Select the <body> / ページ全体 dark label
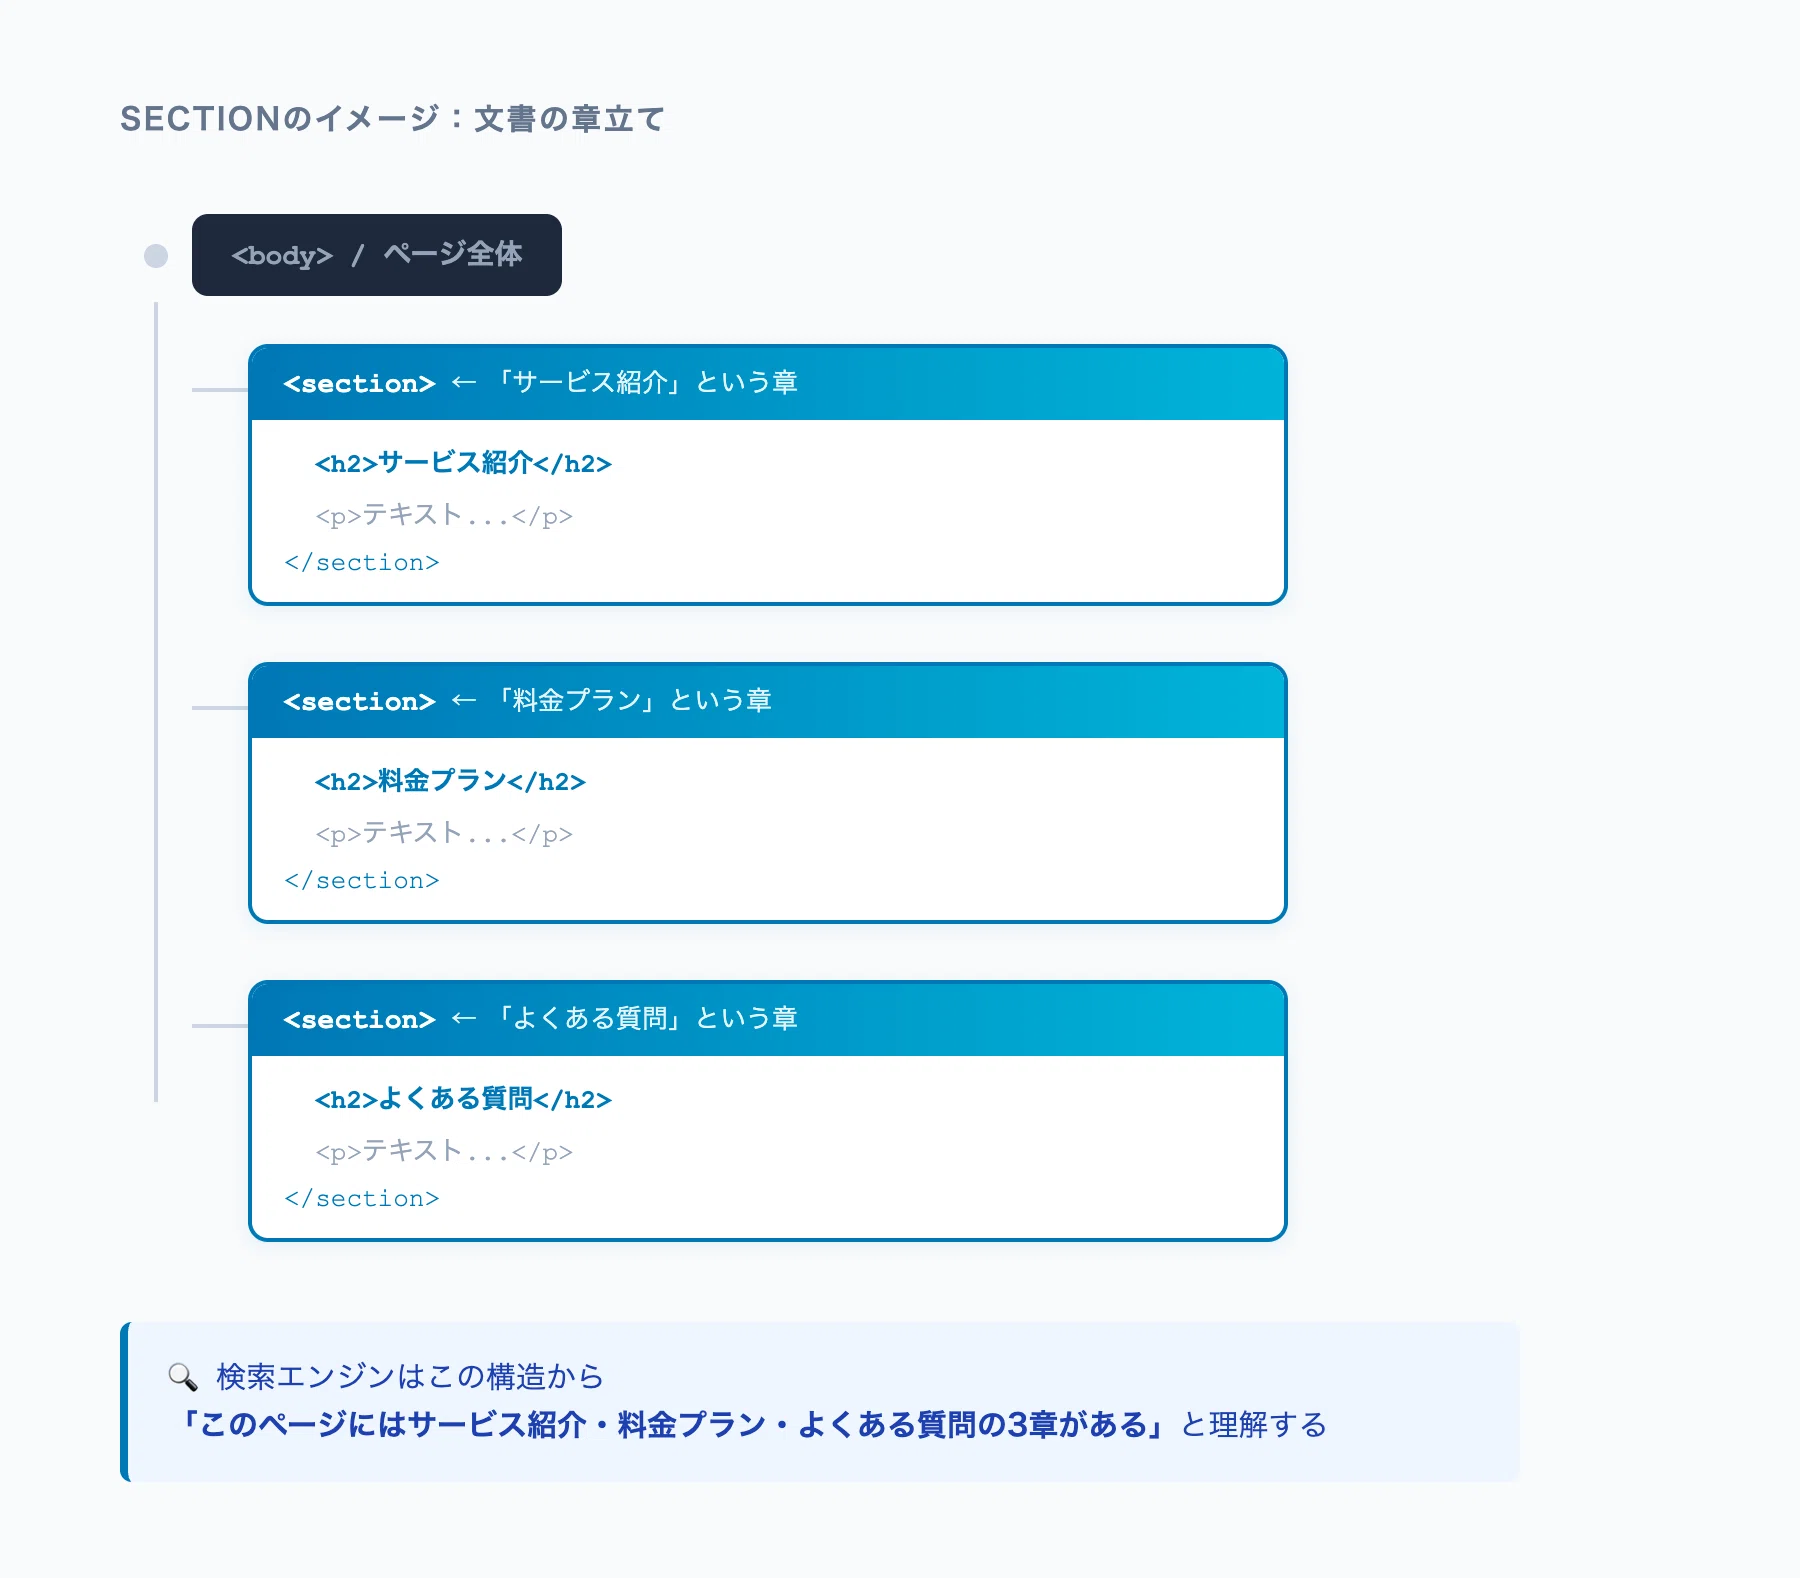The width and height of the screenshot is (1800, 1578). click(377, 255)
